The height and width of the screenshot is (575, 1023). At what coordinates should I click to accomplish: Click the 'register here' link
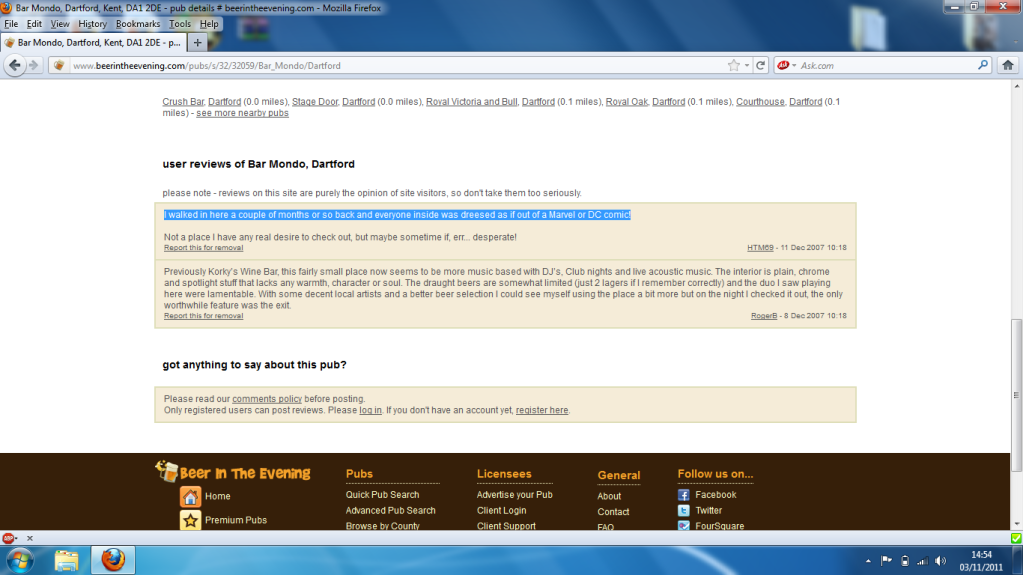pyautogui.click(x=541, y=410)
